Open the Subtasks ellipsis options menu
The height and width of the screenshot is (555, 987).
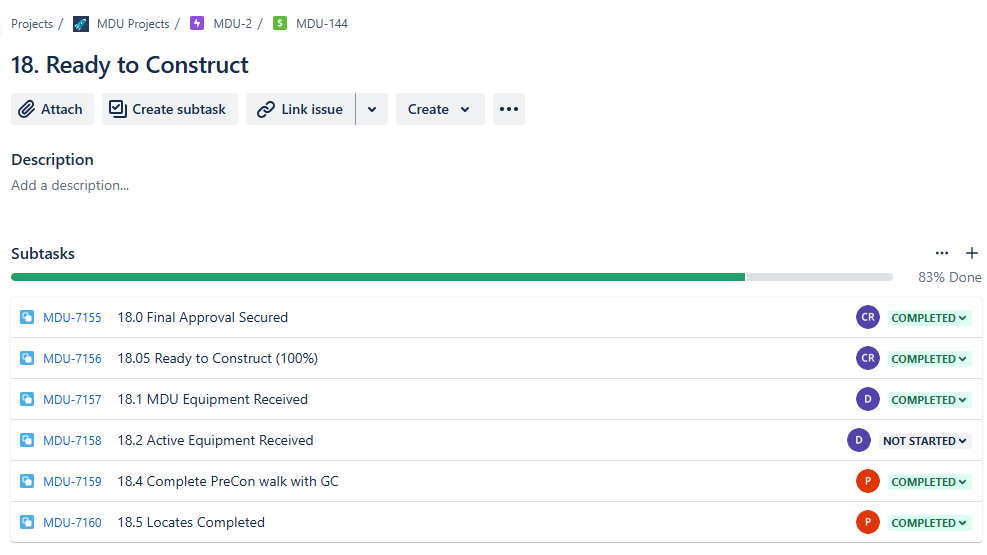pos(942,253)
